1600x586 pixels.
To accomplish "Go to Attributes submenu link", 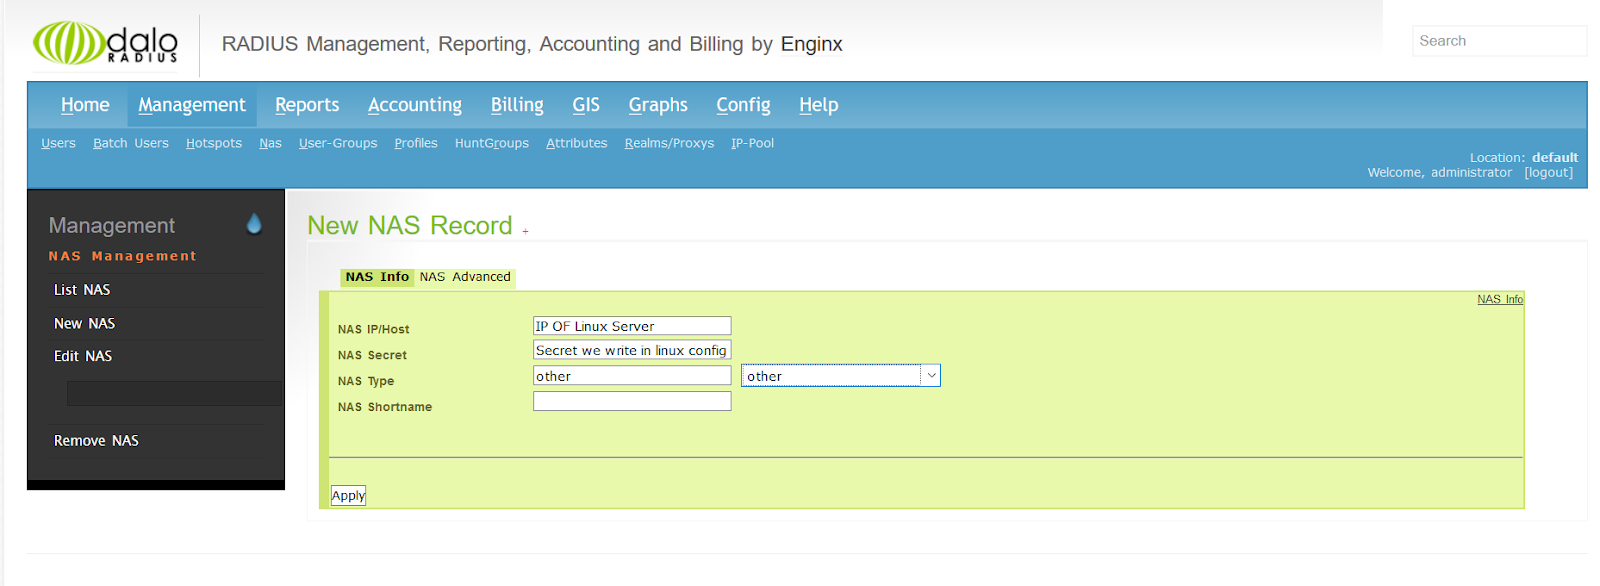I will (577, 143).
